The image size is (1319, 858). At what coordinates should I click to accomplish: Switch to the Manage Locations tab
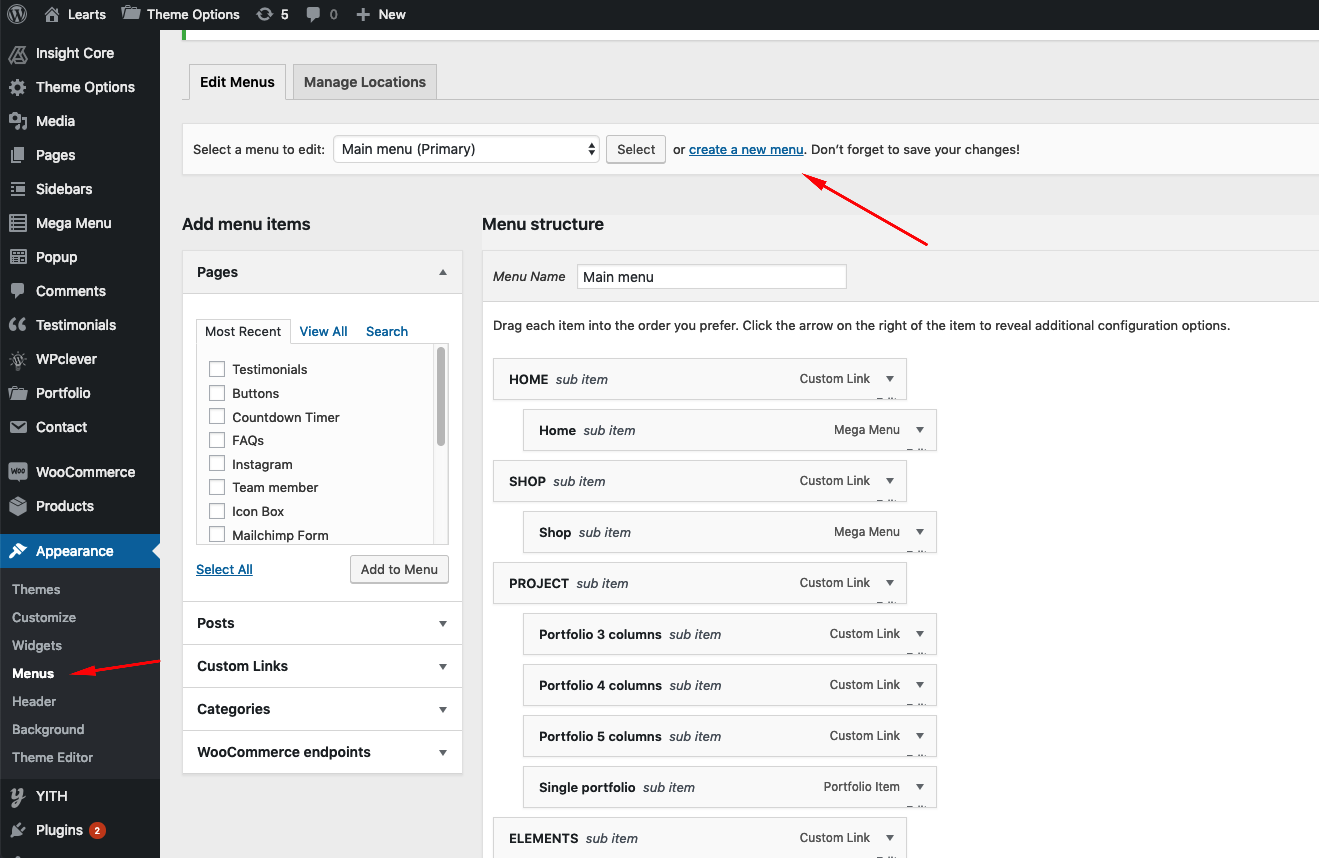[364, 82]
